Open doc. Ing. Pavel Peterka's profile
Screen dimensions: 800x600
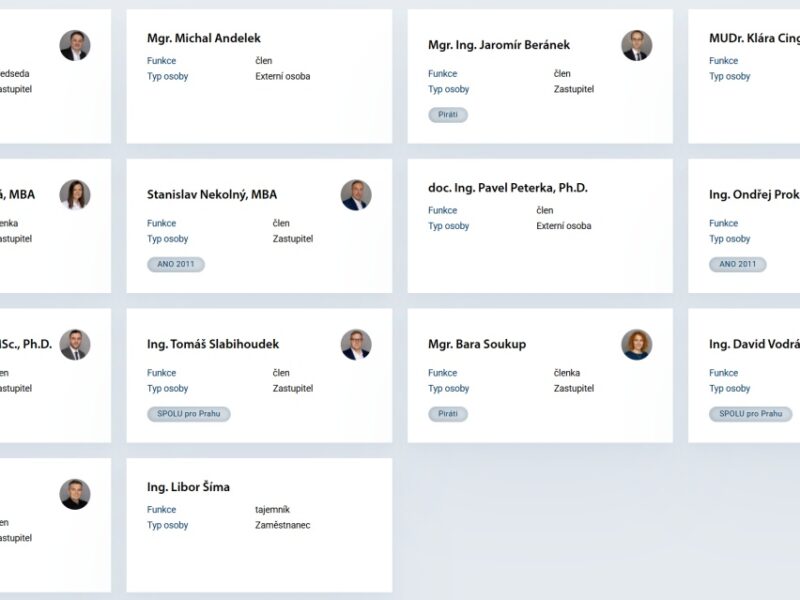507,188
